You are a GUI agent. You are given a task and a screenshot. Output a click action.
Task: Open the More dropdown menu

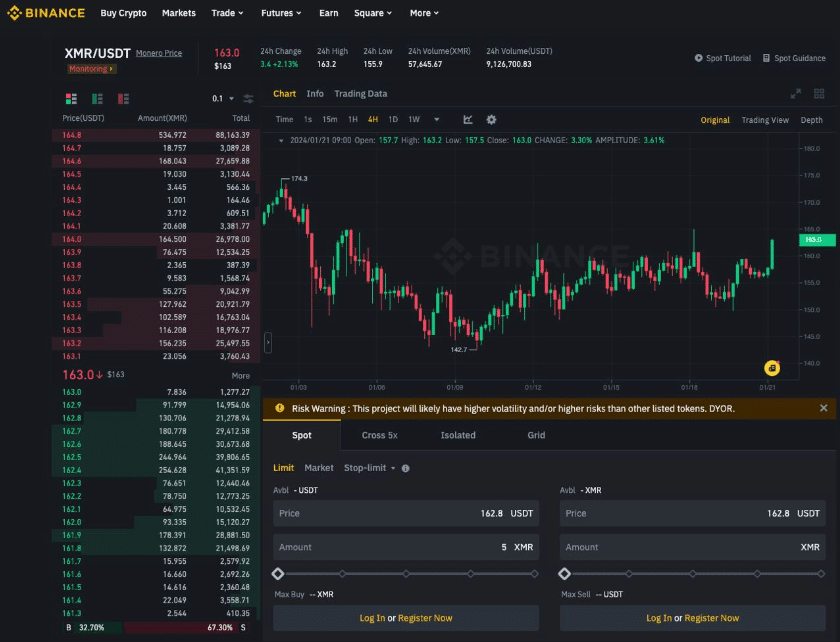click(x=424, y=13)
